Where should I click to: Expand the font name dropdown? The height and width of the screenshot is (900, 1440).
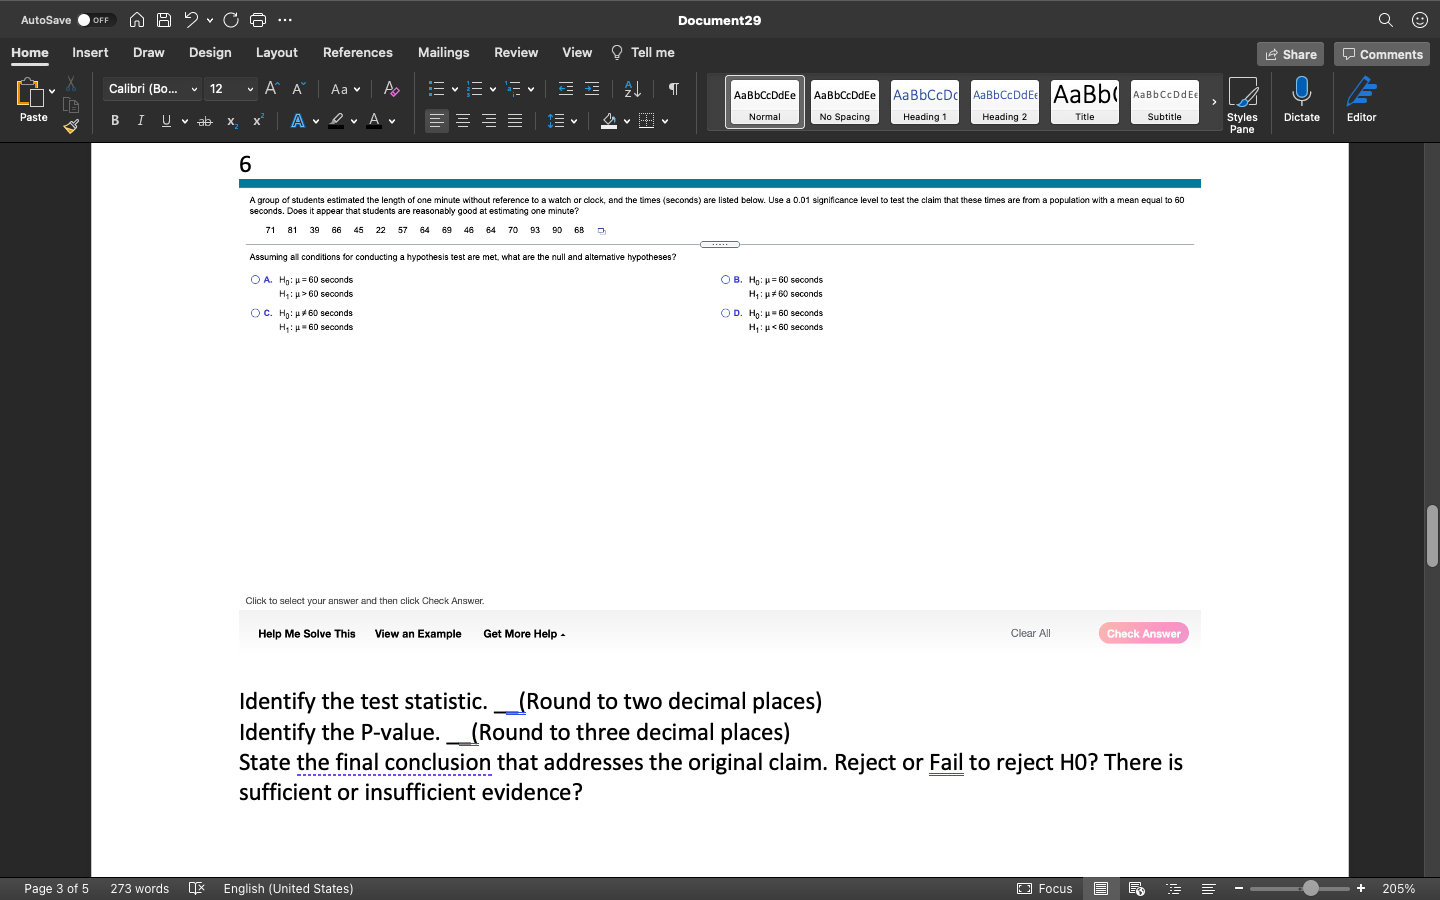[x=196, y=89]
